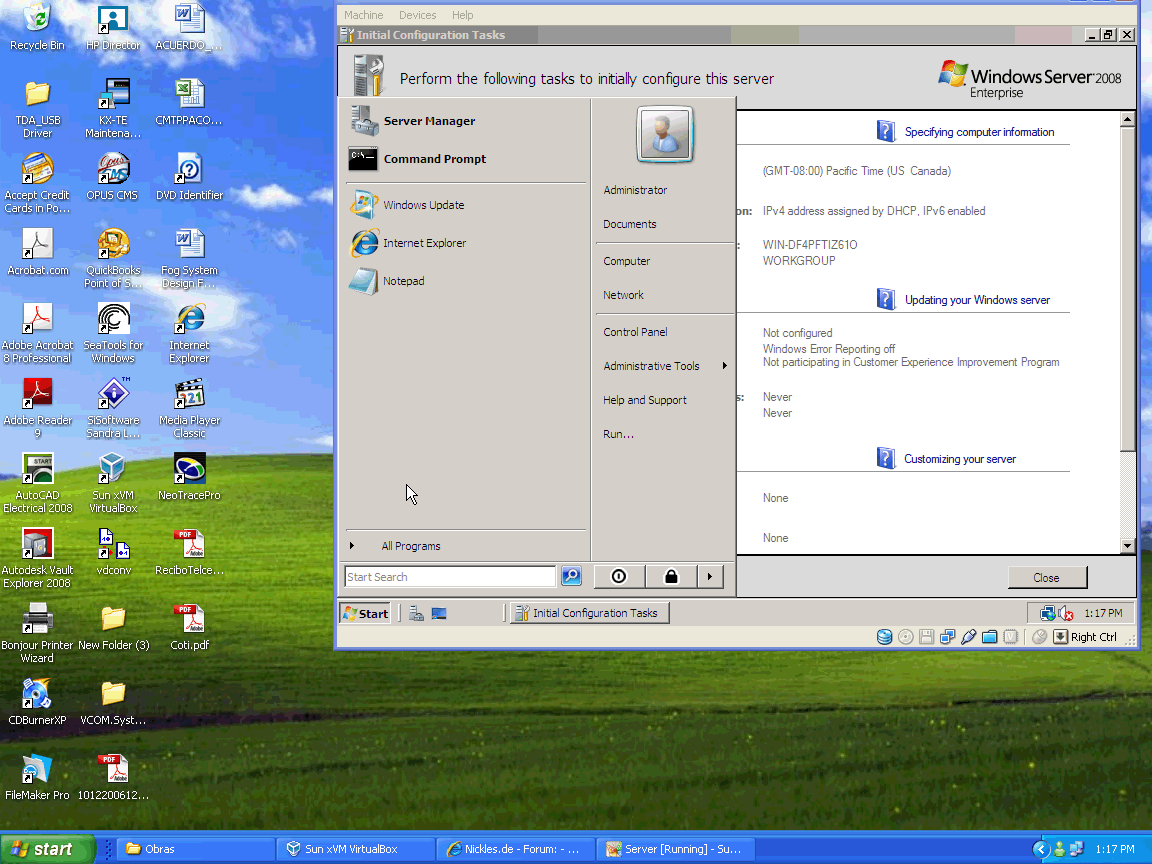Select the Coti.pdf file on the desktop
Image resolution: width=1152 pixels, height=864 pixels.
click(190, 627)
